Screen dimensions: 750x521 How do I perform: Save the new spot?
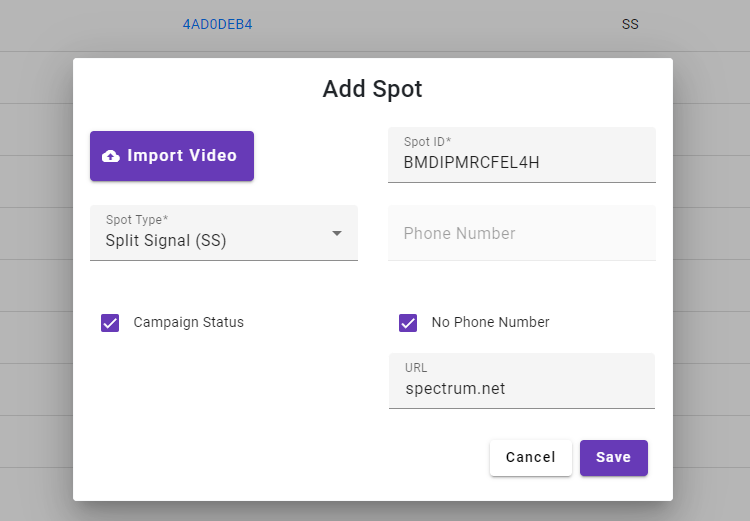coord(614,457)
